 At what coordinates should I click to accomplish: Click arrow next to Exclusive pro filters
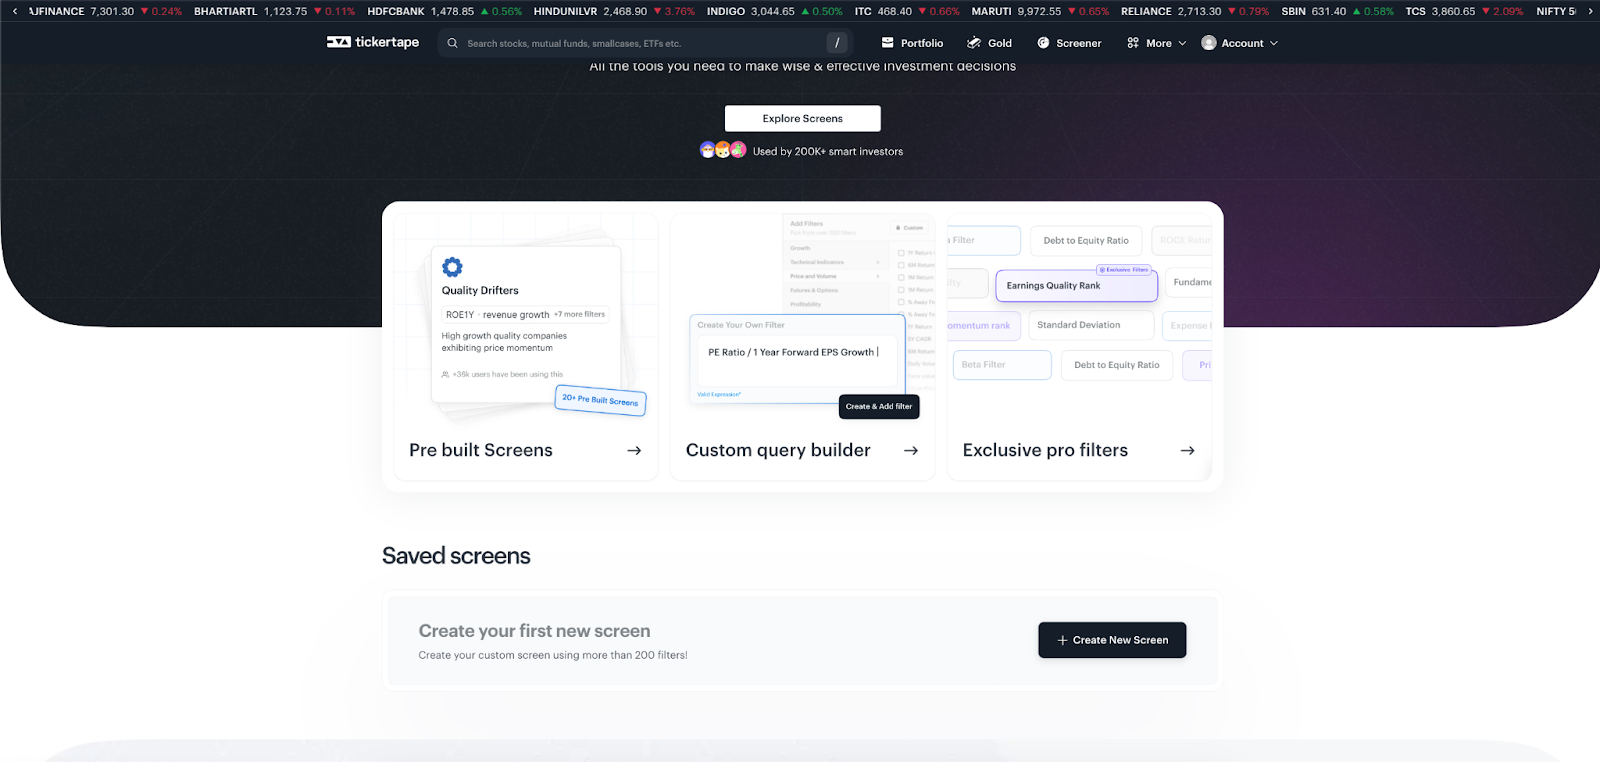[1187, 451]
